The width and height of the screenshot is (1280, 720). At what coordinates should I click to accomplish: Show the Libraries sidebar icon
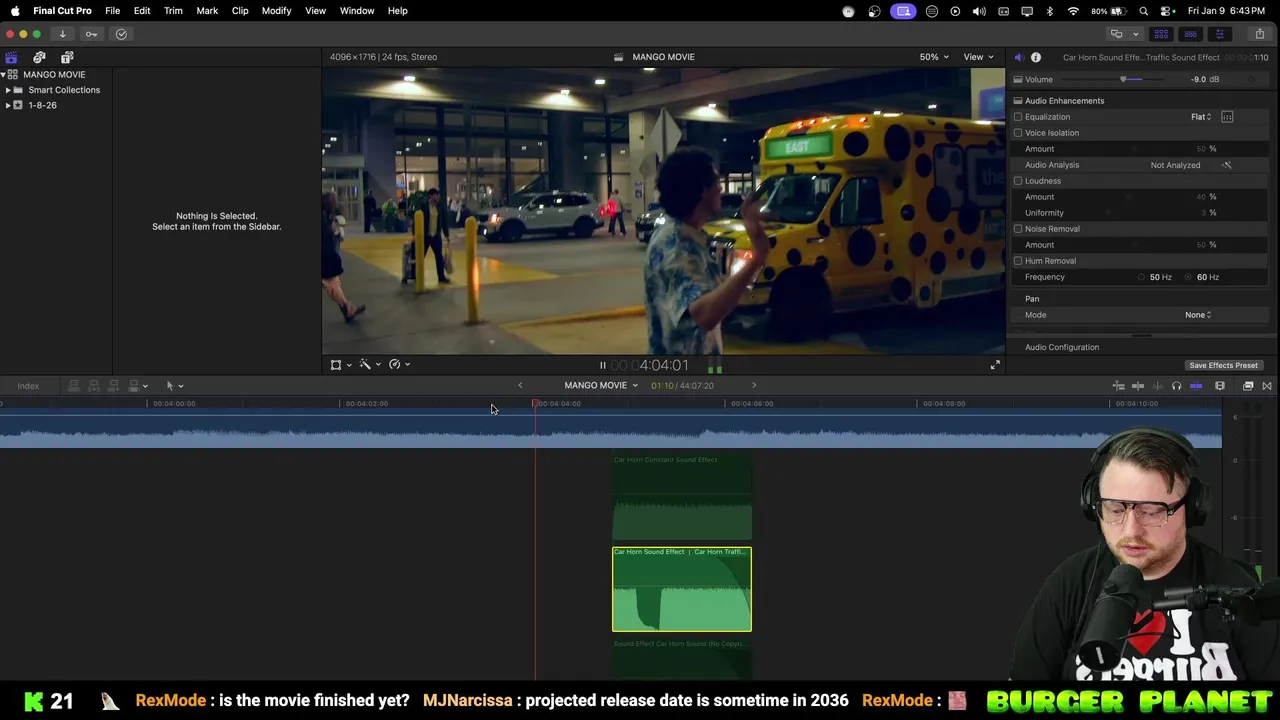point(11,57)
